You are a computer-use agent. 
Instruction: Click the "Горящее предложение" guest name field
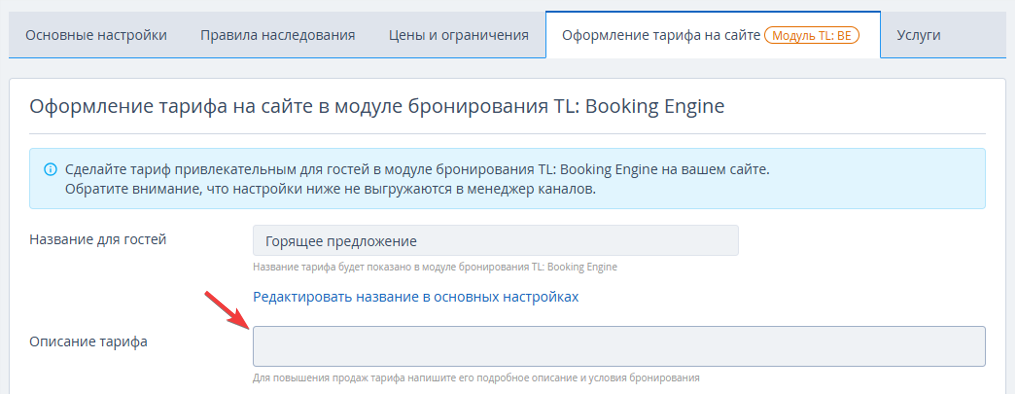point(496,241)
